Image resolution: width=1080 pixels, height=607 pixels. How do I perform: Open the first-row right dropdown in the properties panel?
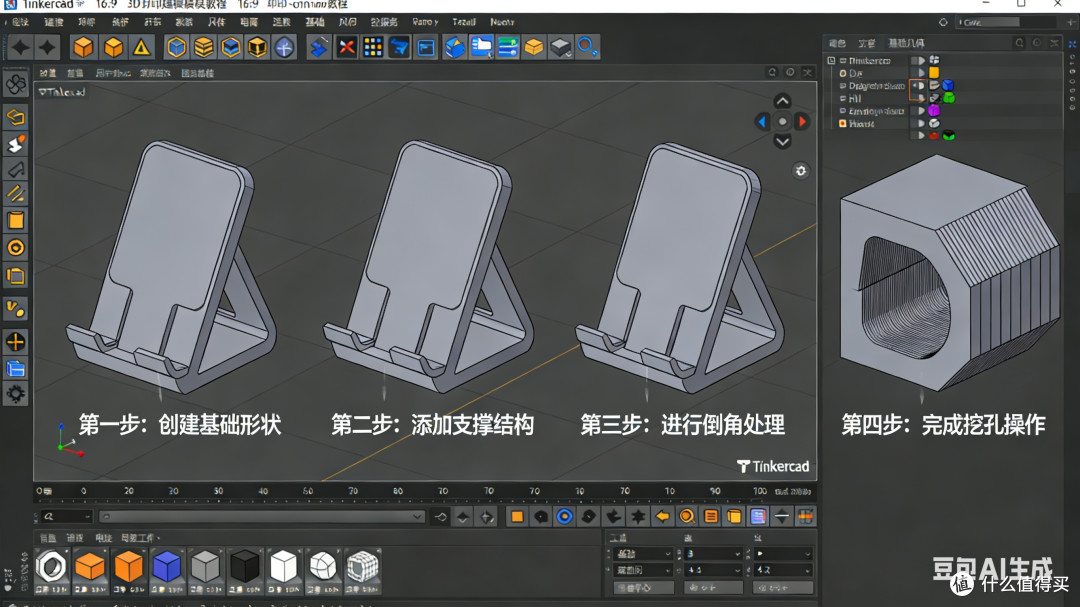click(x=783, y=553)
